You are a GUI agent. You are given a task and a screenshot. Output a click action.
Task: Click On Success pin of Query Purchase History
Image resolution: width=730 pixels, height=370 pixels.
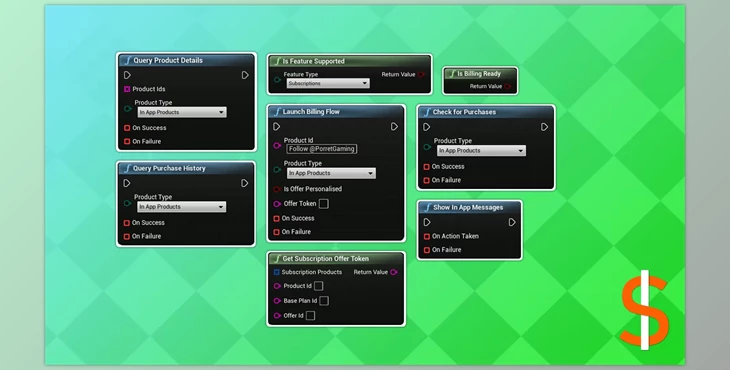coord(127,223)
